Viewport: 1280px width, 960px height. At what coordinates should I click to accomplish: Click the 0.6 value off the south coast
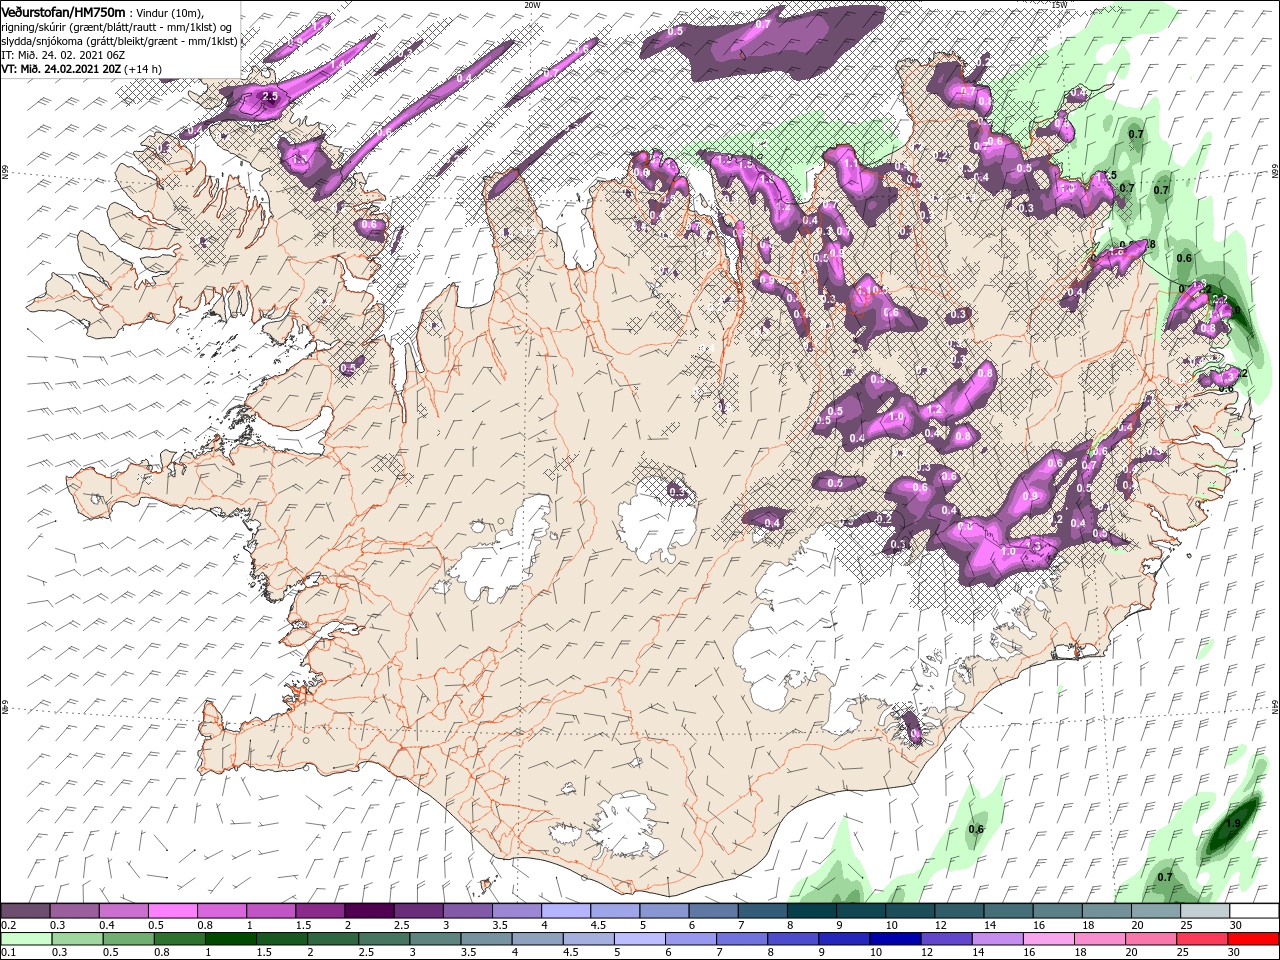[977, 829]
